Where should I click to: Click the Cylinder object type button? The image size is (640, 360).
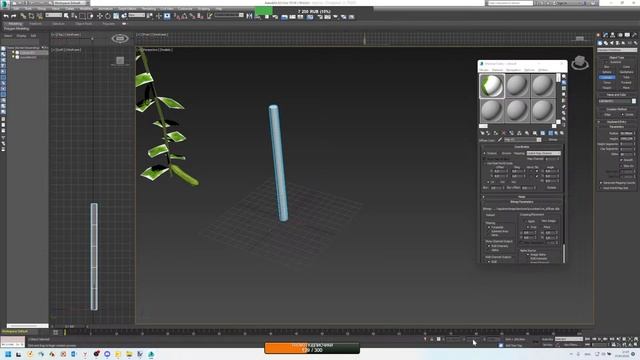coord(607,77)
